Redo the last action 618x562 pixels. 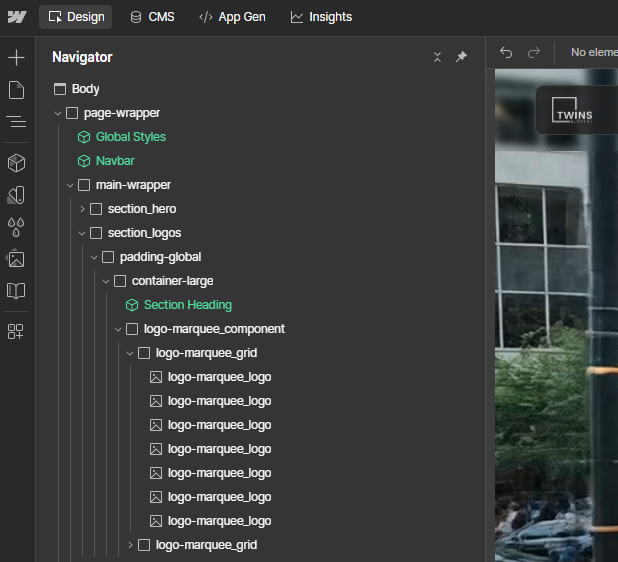[x=534, y=52]
